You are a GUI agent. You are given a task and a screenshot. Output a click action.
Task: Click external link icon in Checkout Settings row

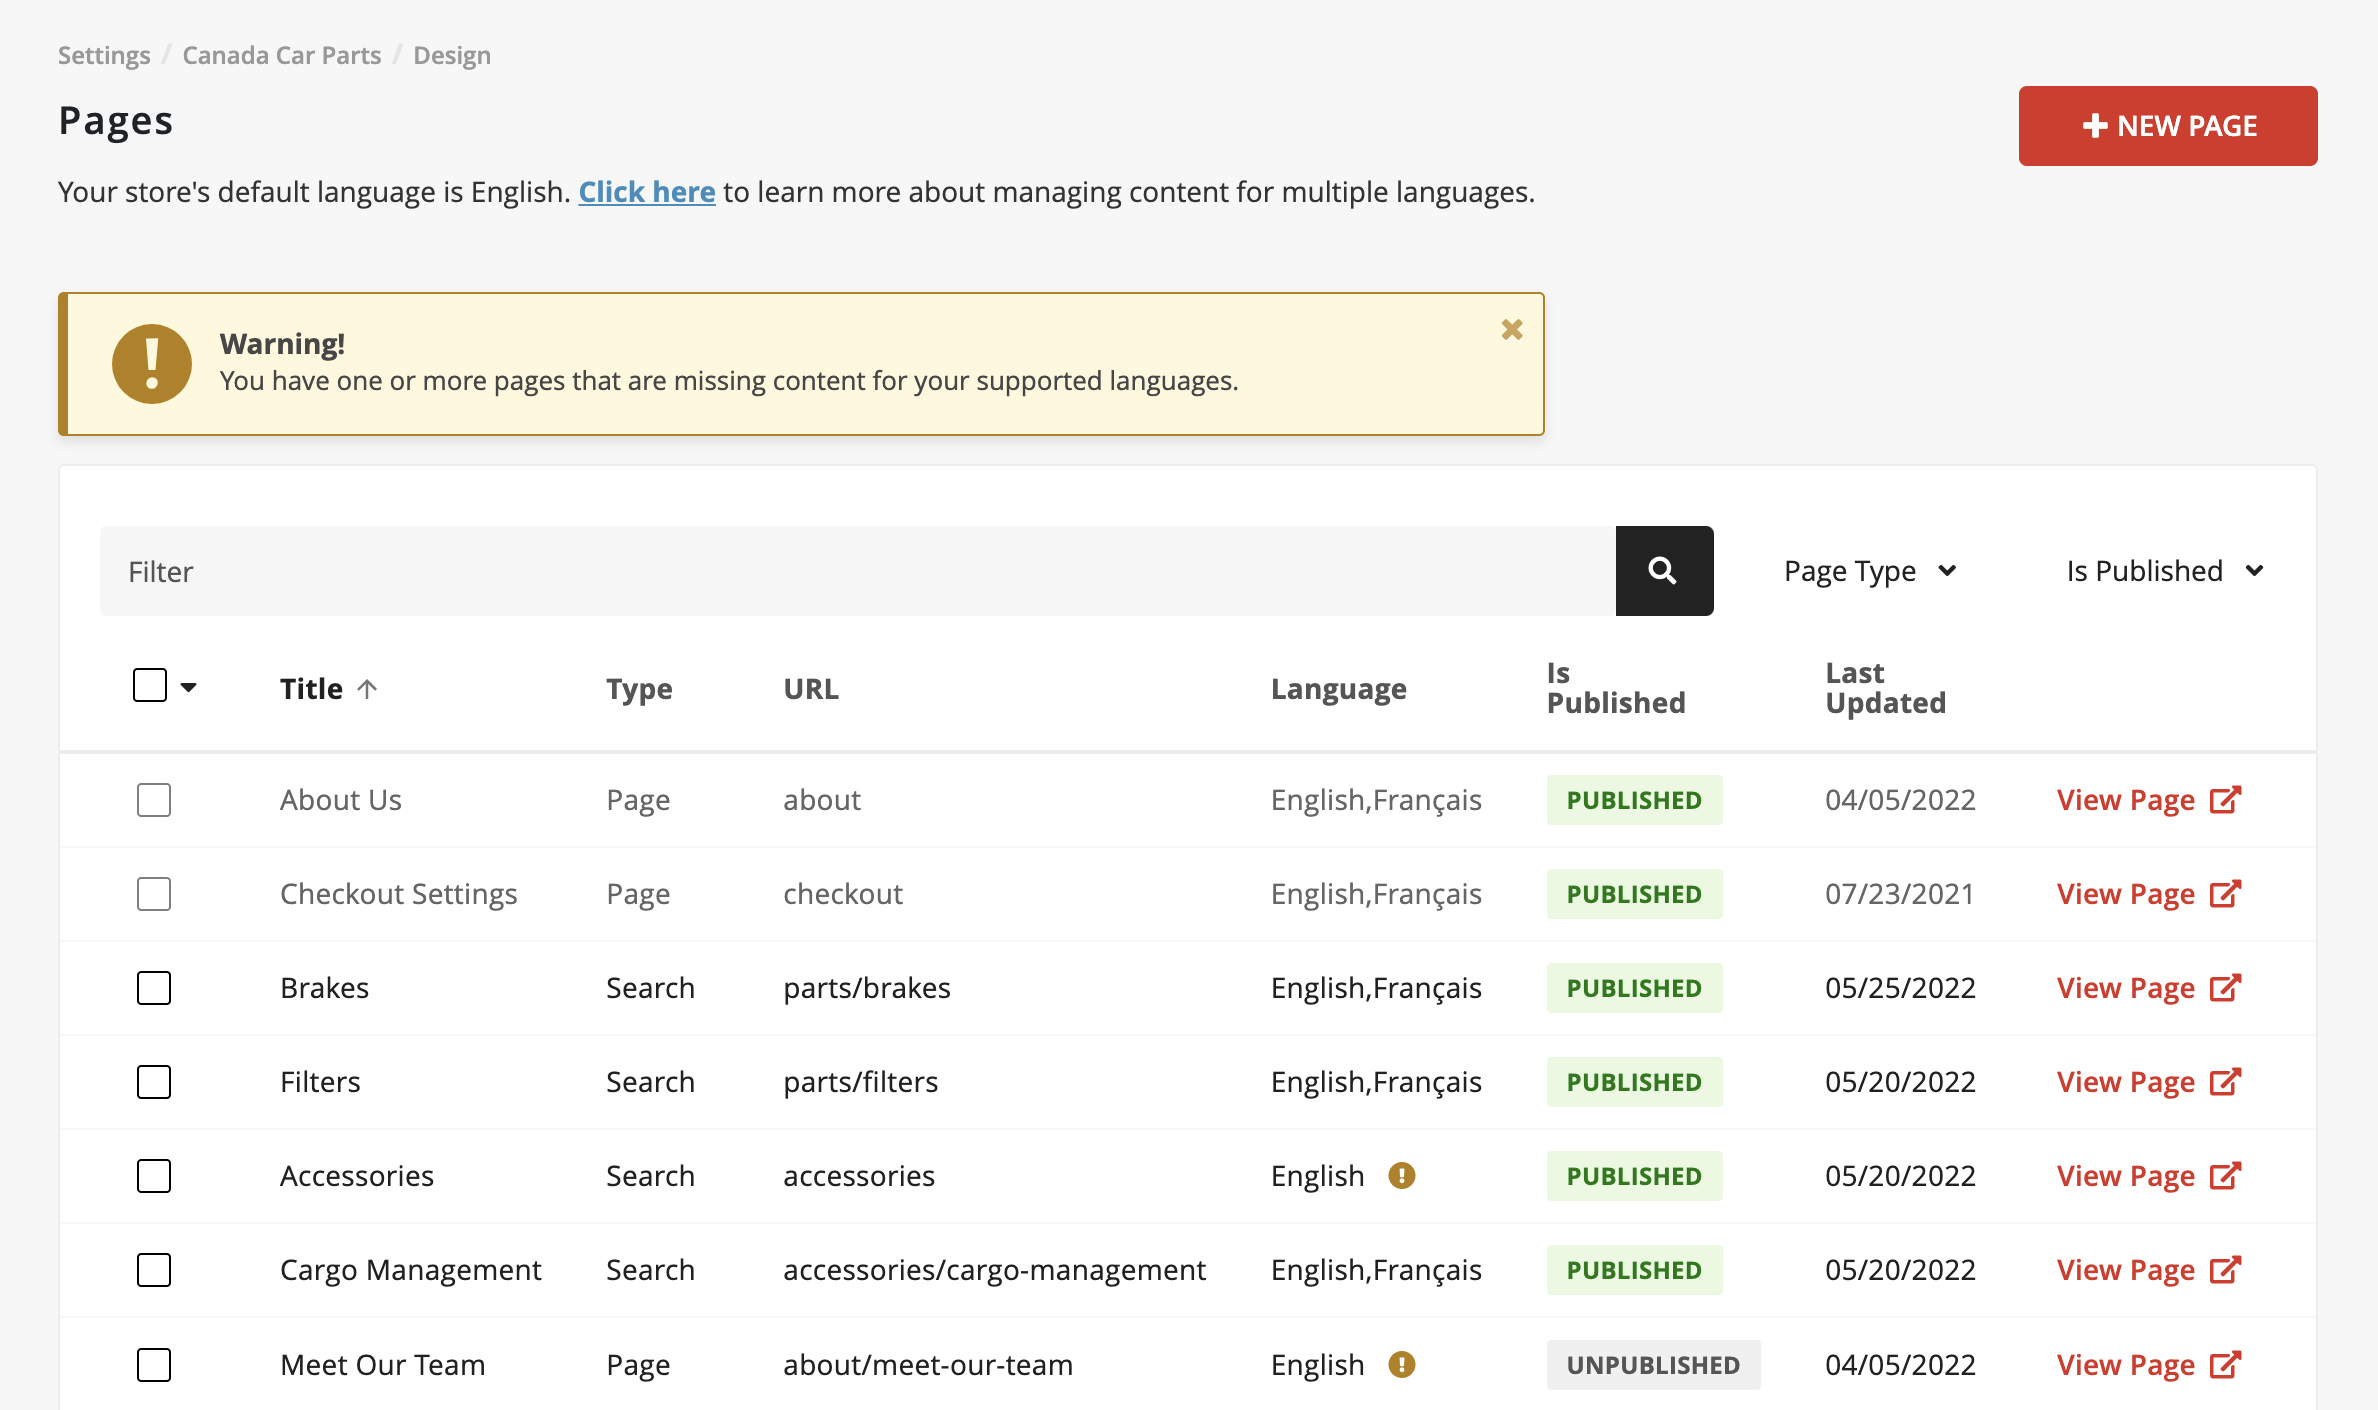point(2225,894)
